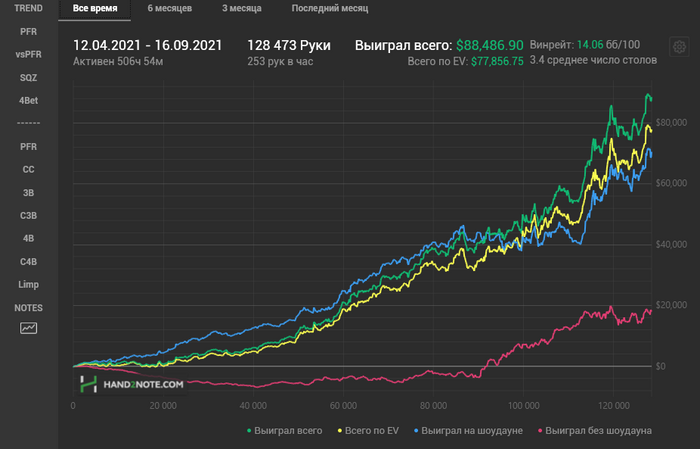This screenshot has width=700, height=449.
Task: Click the chart icon below NOTES
Action: [x=29, y=328]
